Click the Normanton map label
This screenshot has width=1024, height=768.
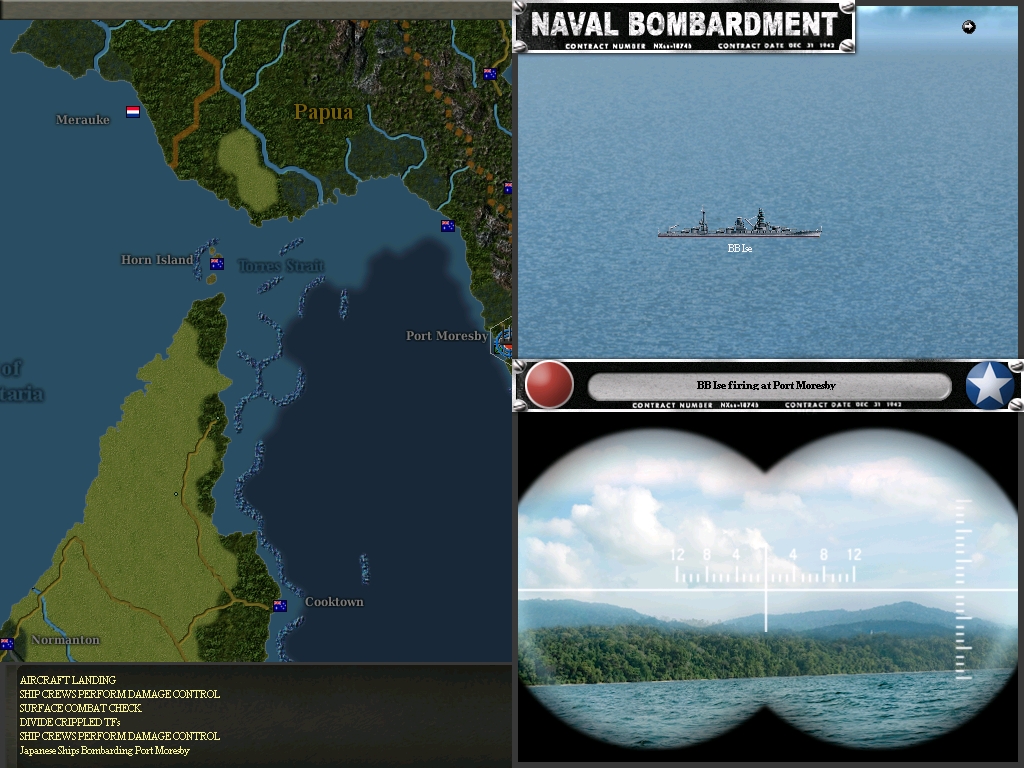point(65,640)
